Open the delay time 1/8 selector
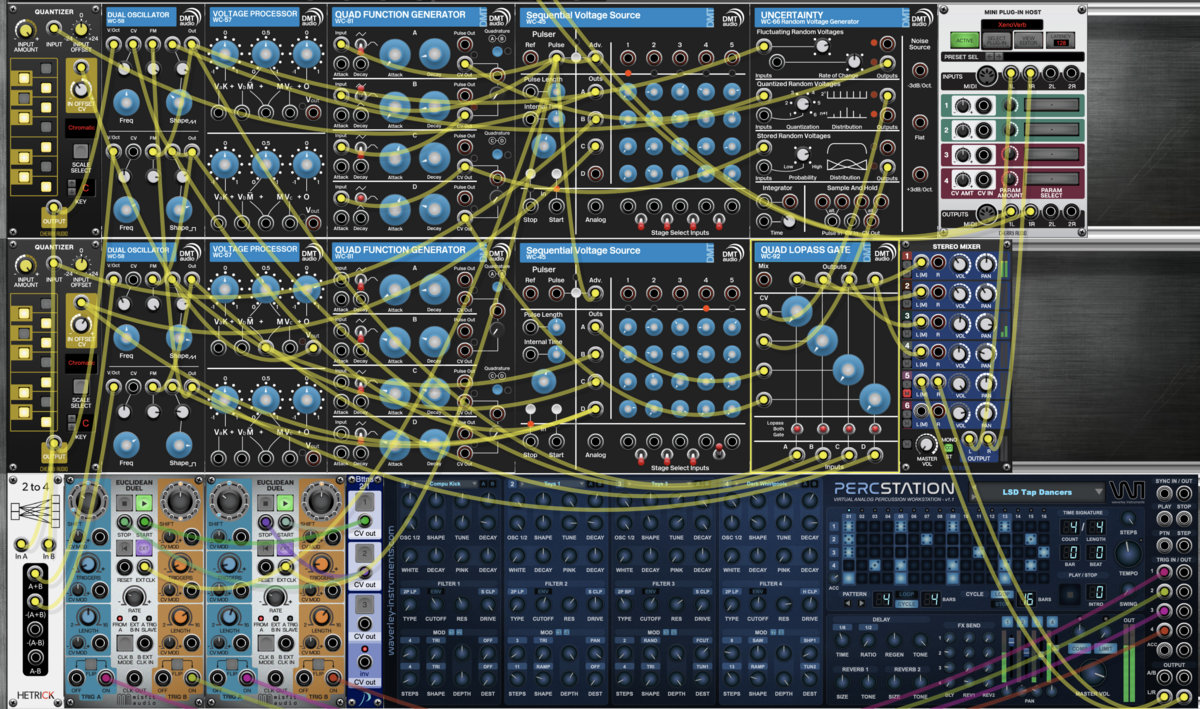 point(842,627)
